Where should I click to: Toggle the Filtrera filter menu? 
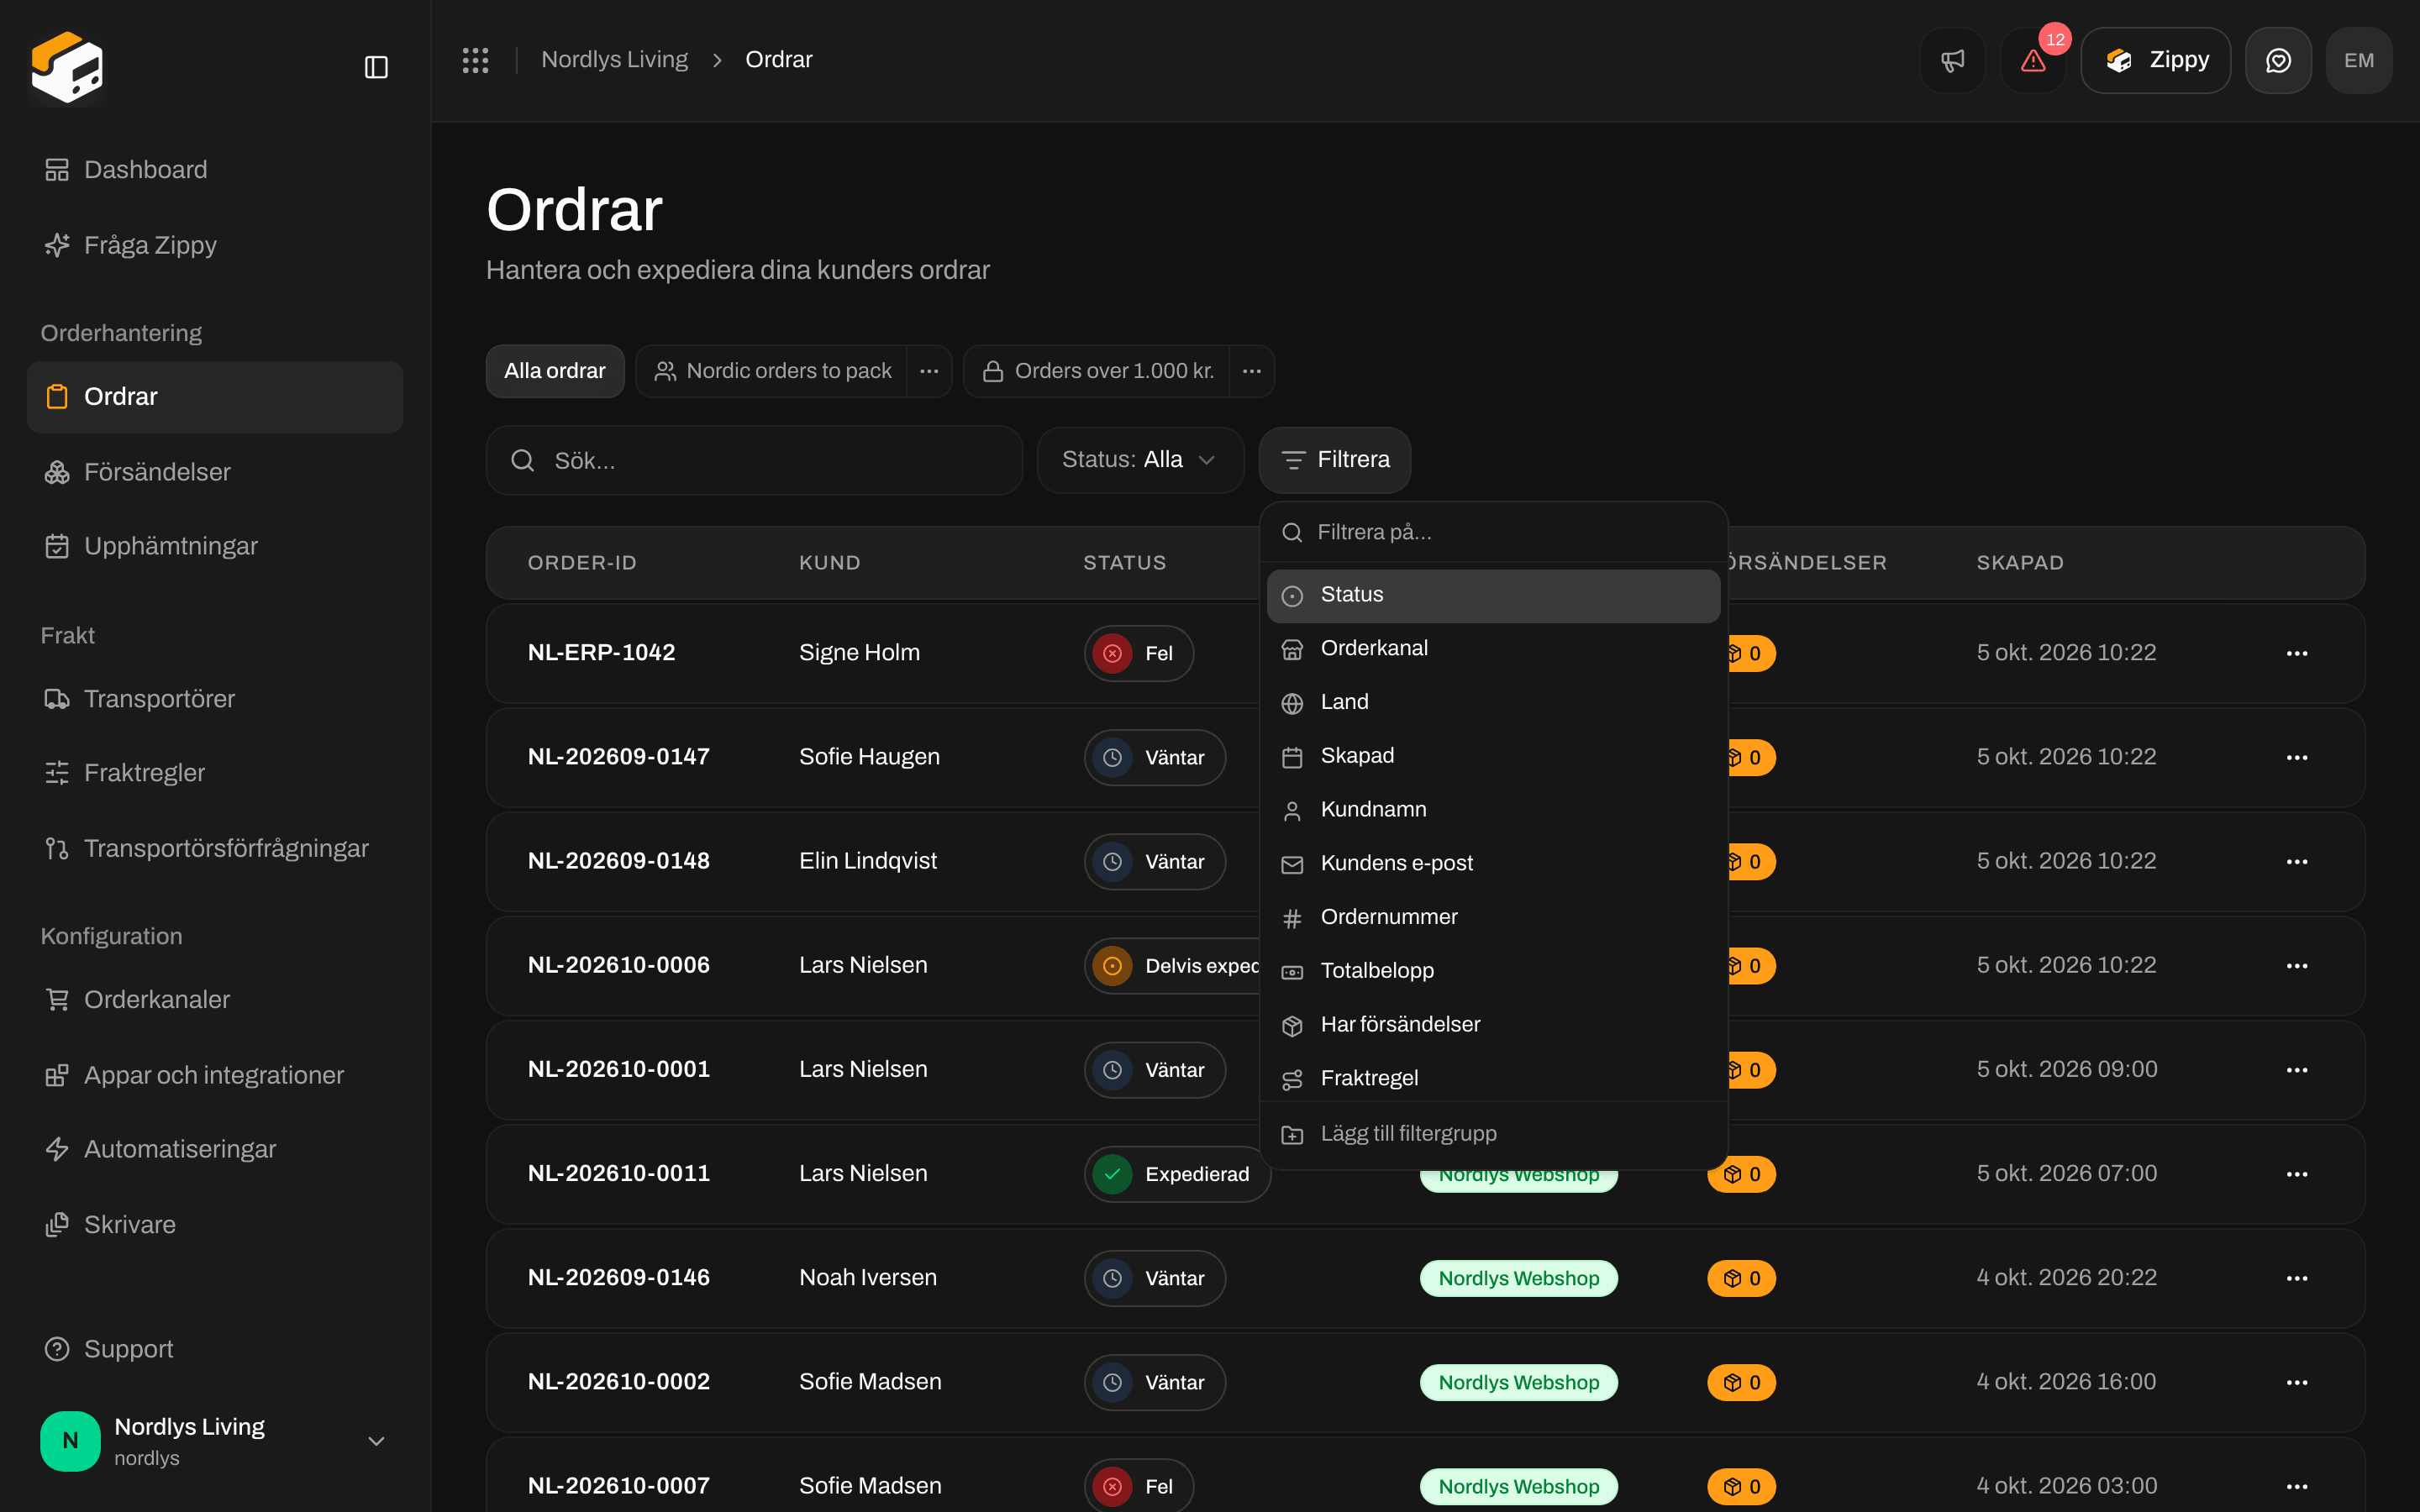[1335, 460]
